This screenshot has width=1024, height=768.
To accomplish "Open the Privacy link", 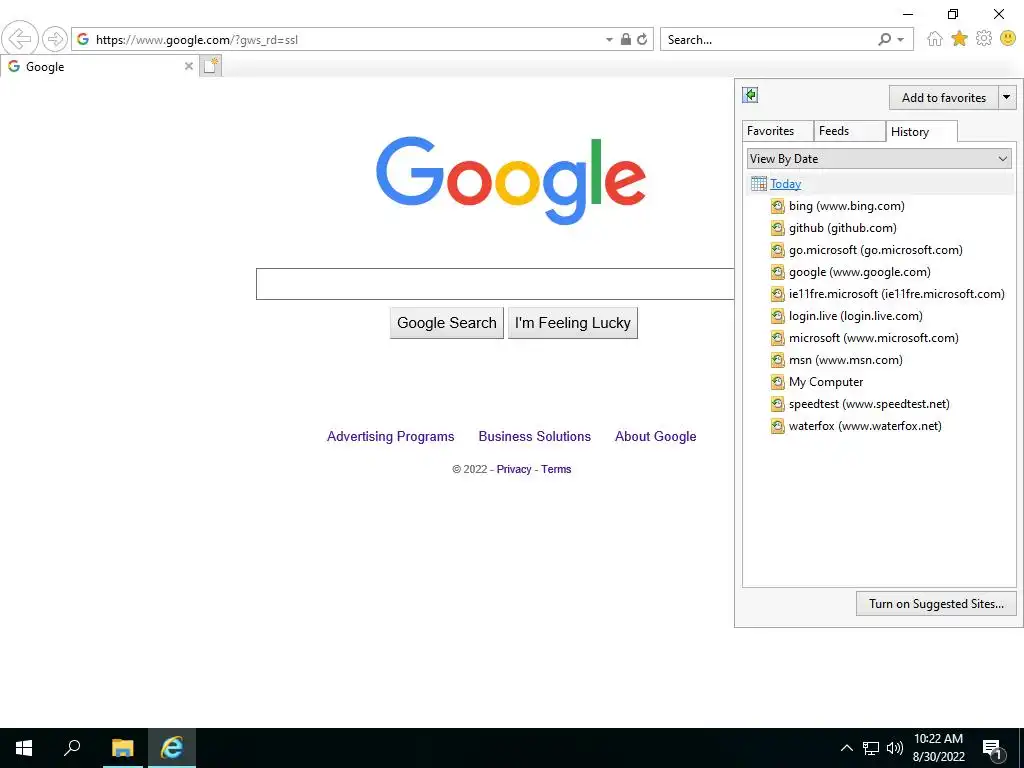I will pyautogui.click(x=514, y=470).
